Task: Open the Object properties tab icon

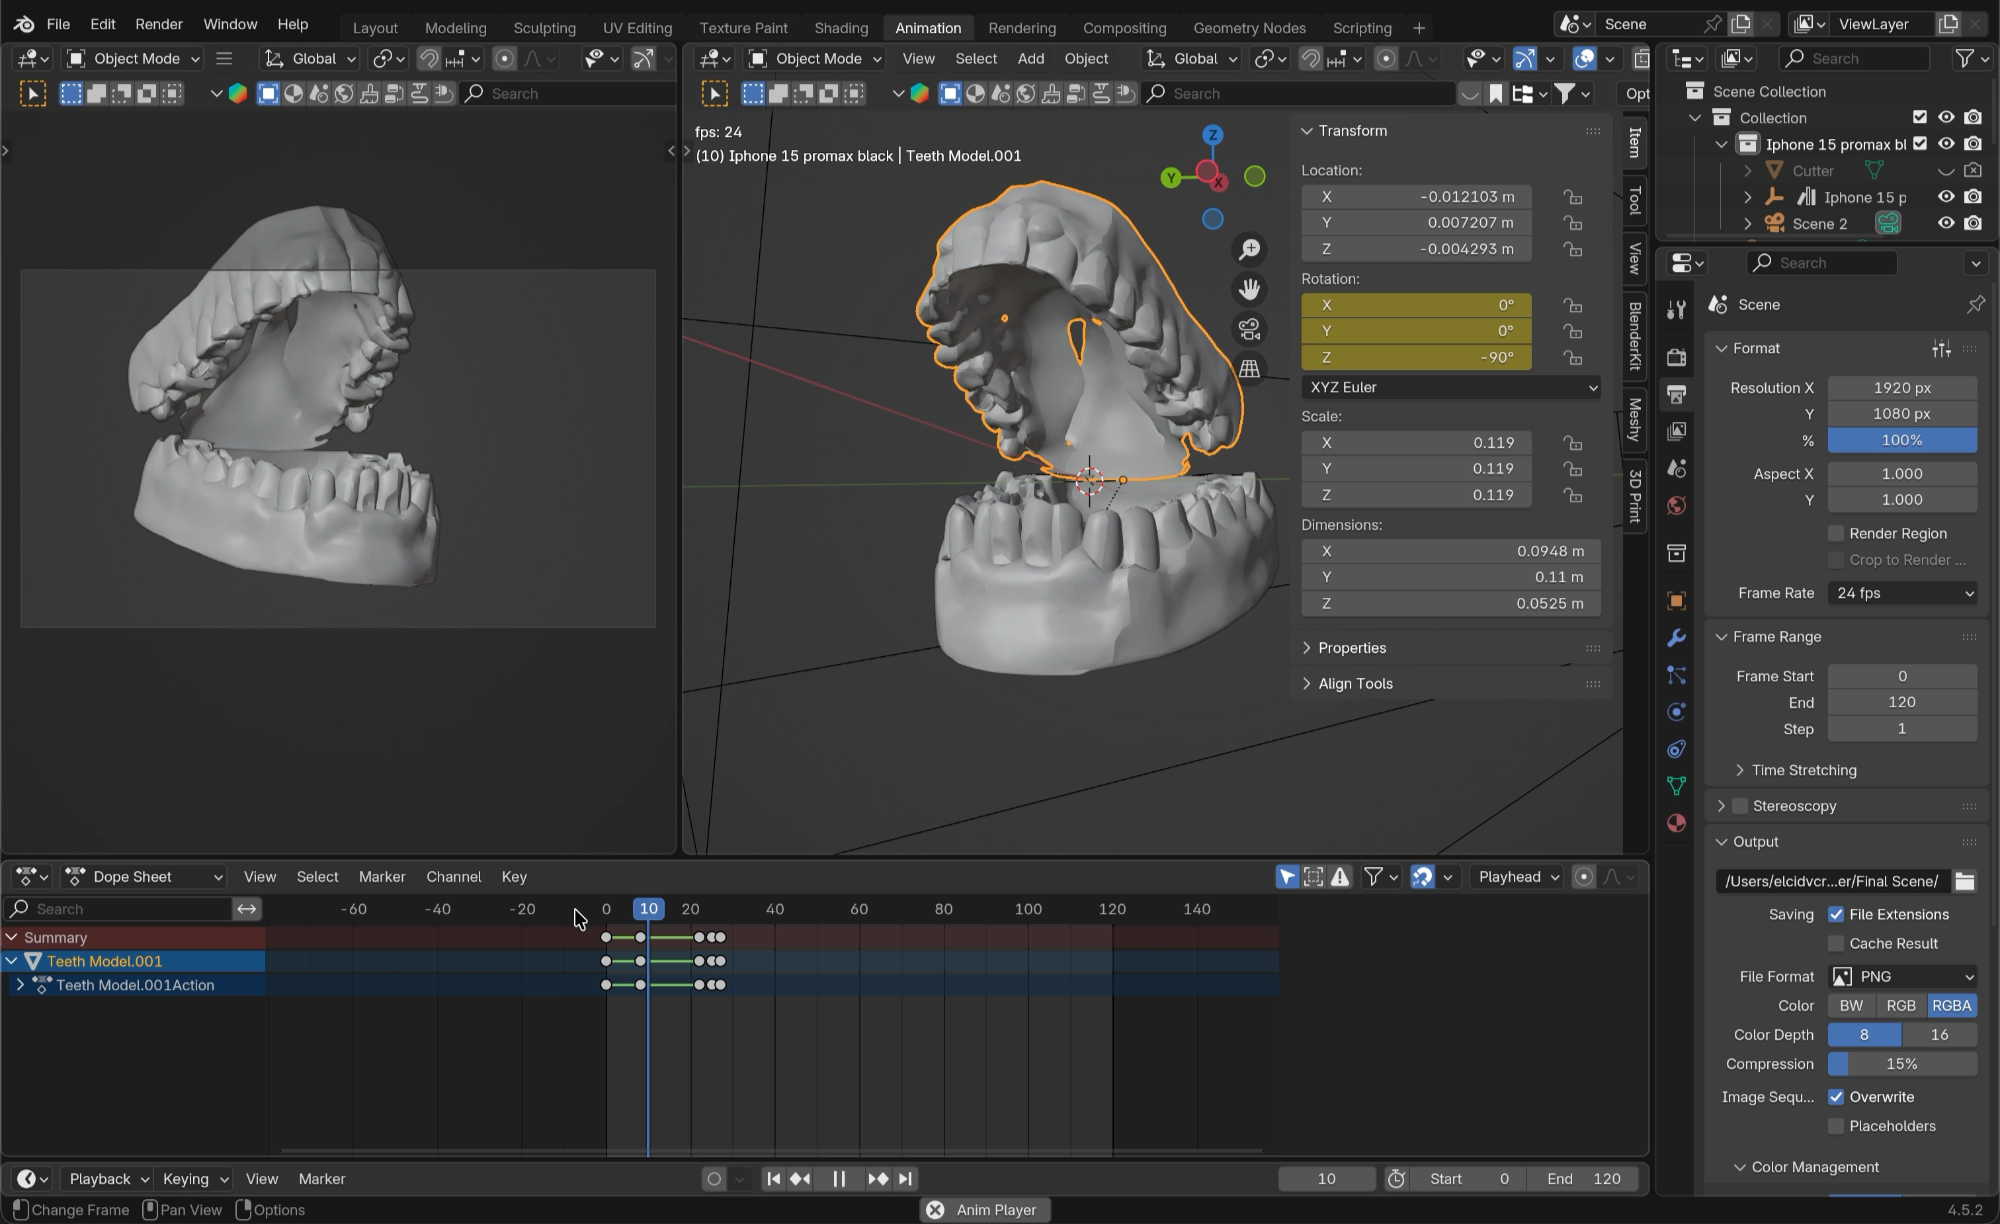Action: click(1677, 600)
